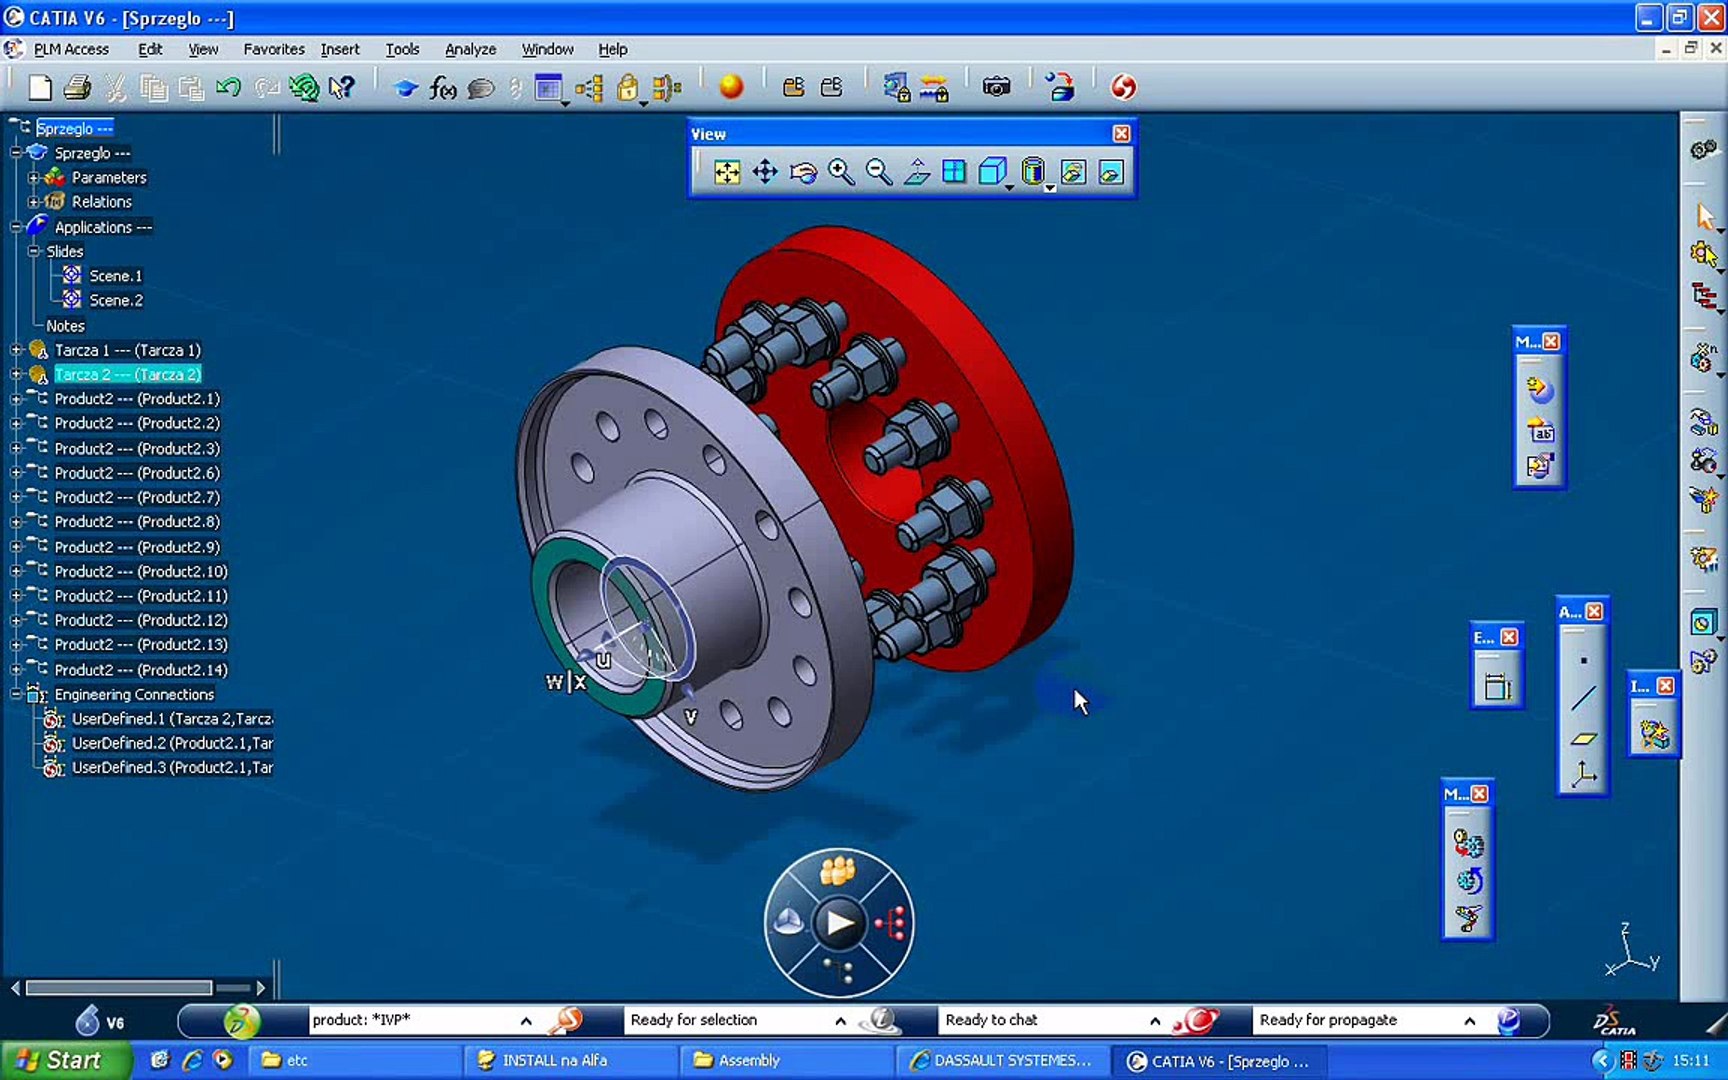Screen dimensions: 1728x1080
Task: Select Scene.2 in the tree
Action: [x=115, y=300]
